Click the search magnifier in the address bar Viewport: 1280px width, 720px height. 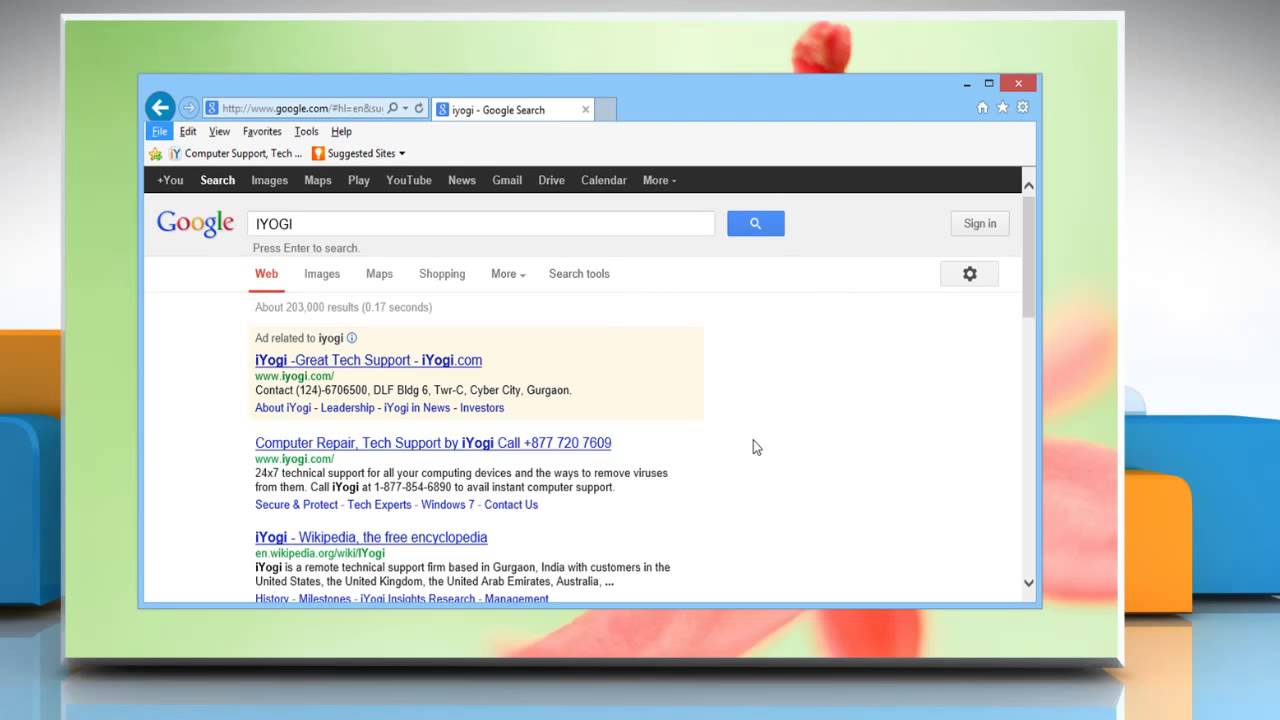[393, 108]
